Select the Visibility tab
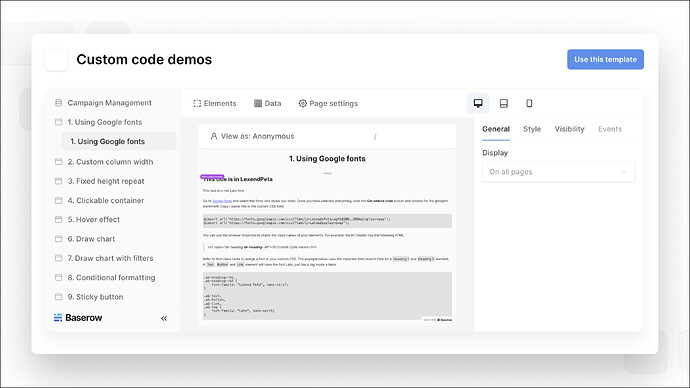Image resolution: width=690 pixels, height=388 pixels. [569, 129]
